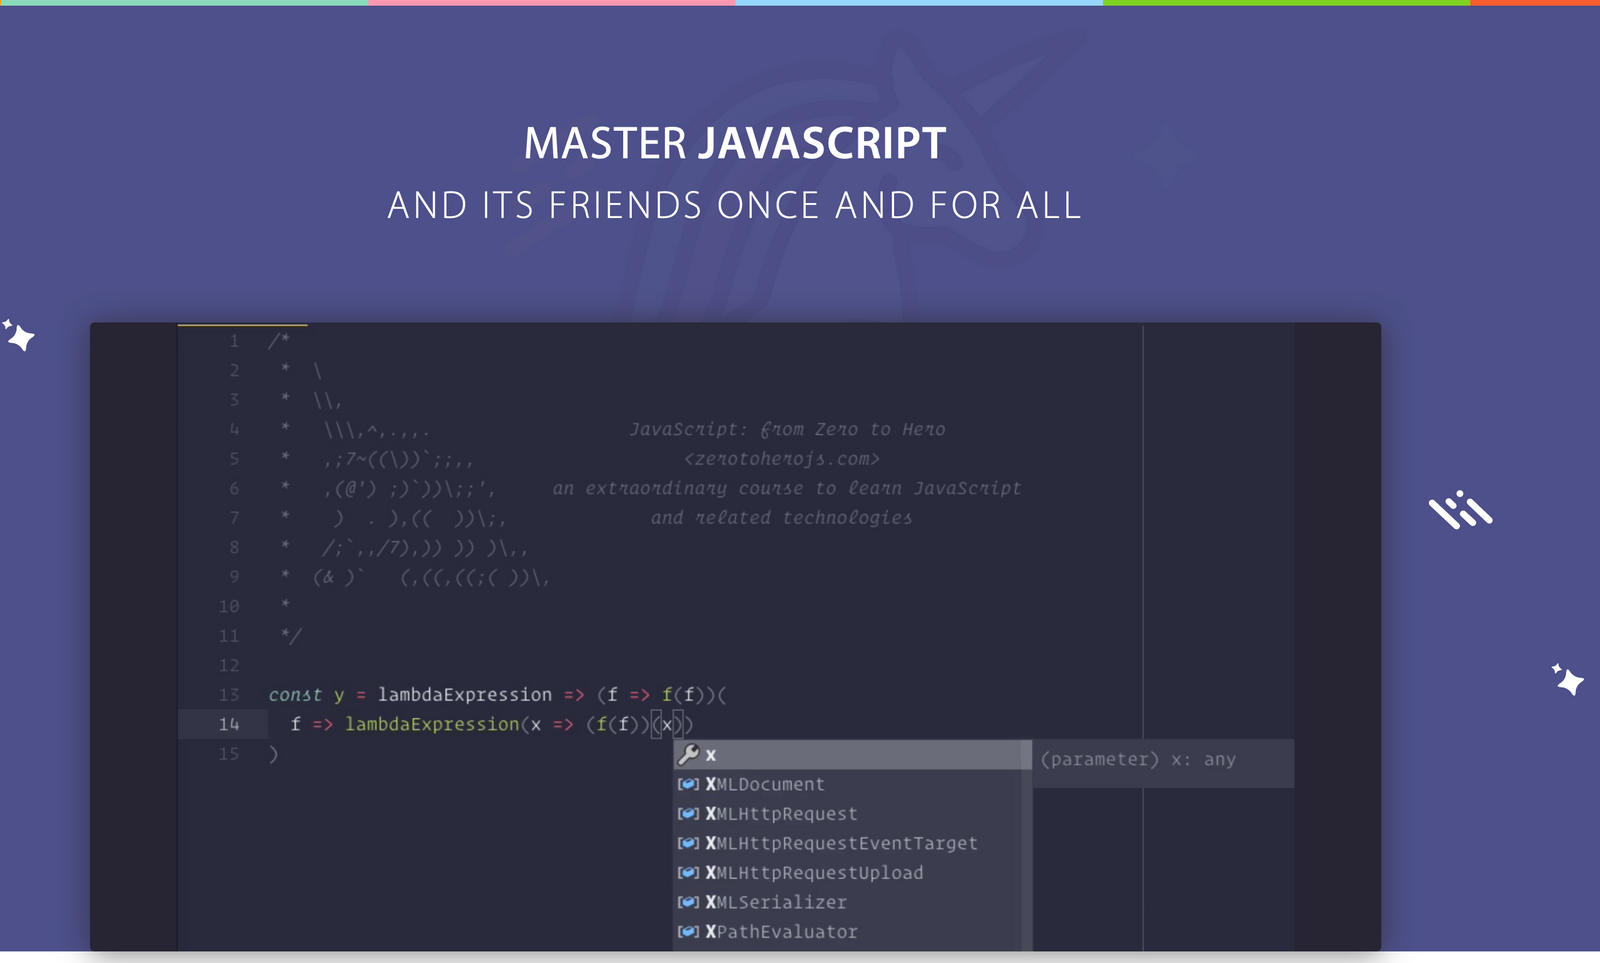
Task: Select XPathEvaluator in the autocomplete list
Action: (852, 932)
